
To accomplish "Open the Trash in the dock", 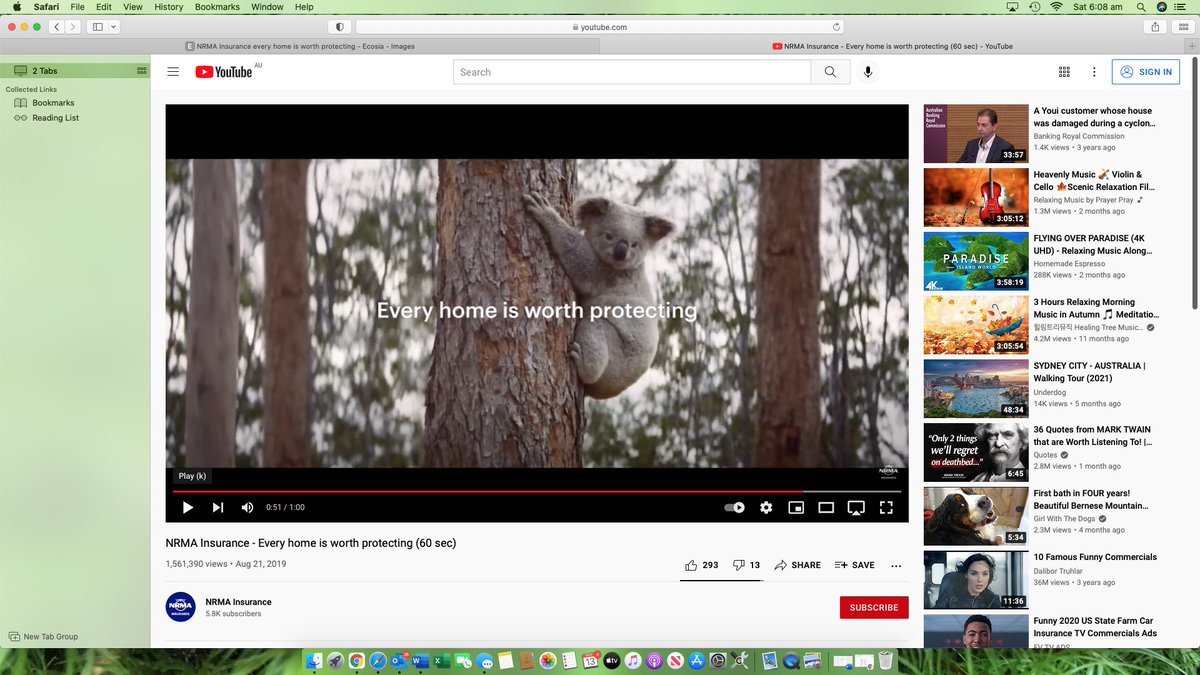I will point(884,661).
